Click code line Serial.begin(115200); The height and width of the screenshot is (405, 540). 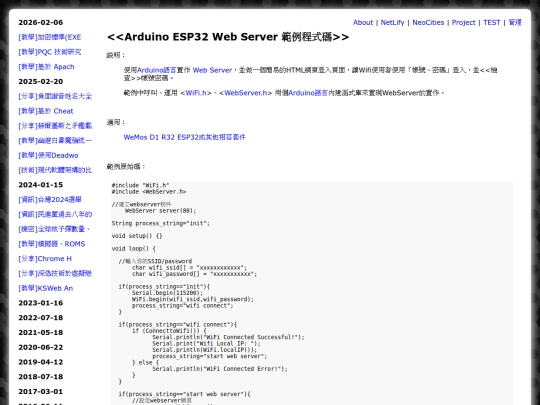tap(167, 293)
